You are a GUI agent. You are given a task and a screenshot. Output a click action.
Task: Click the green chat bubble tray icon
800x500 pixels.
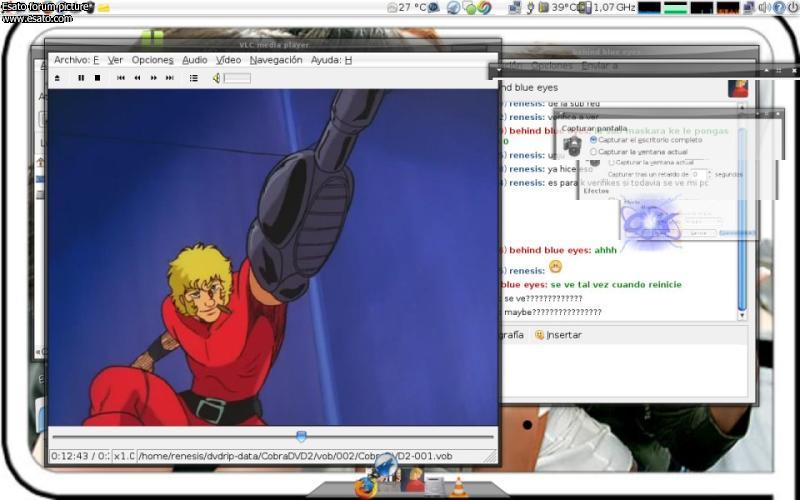[470, 8]
